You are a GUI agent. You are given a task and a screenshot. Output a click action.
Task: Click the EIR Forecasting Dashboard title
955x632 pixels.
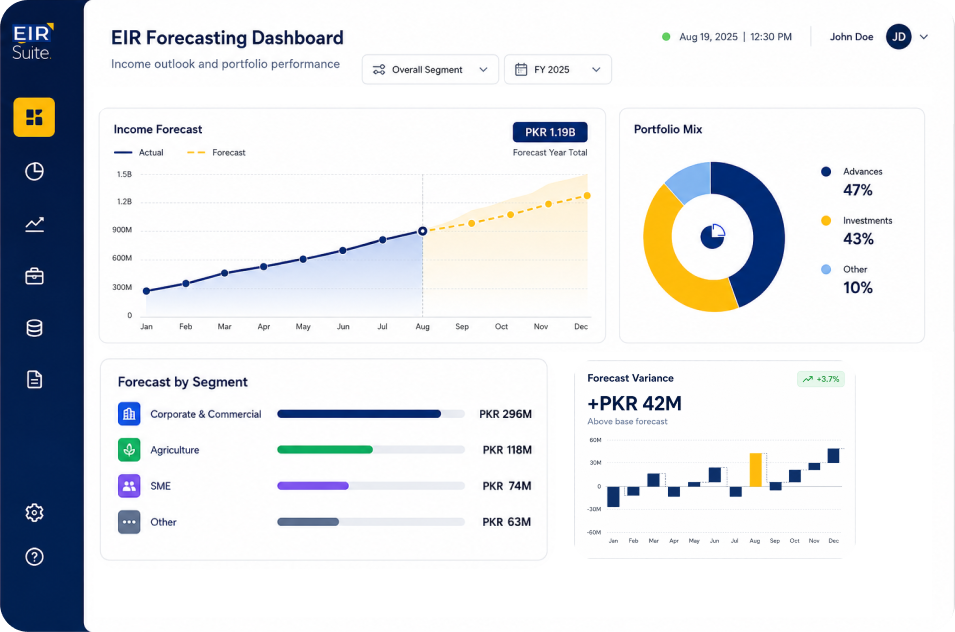[227, 38]
